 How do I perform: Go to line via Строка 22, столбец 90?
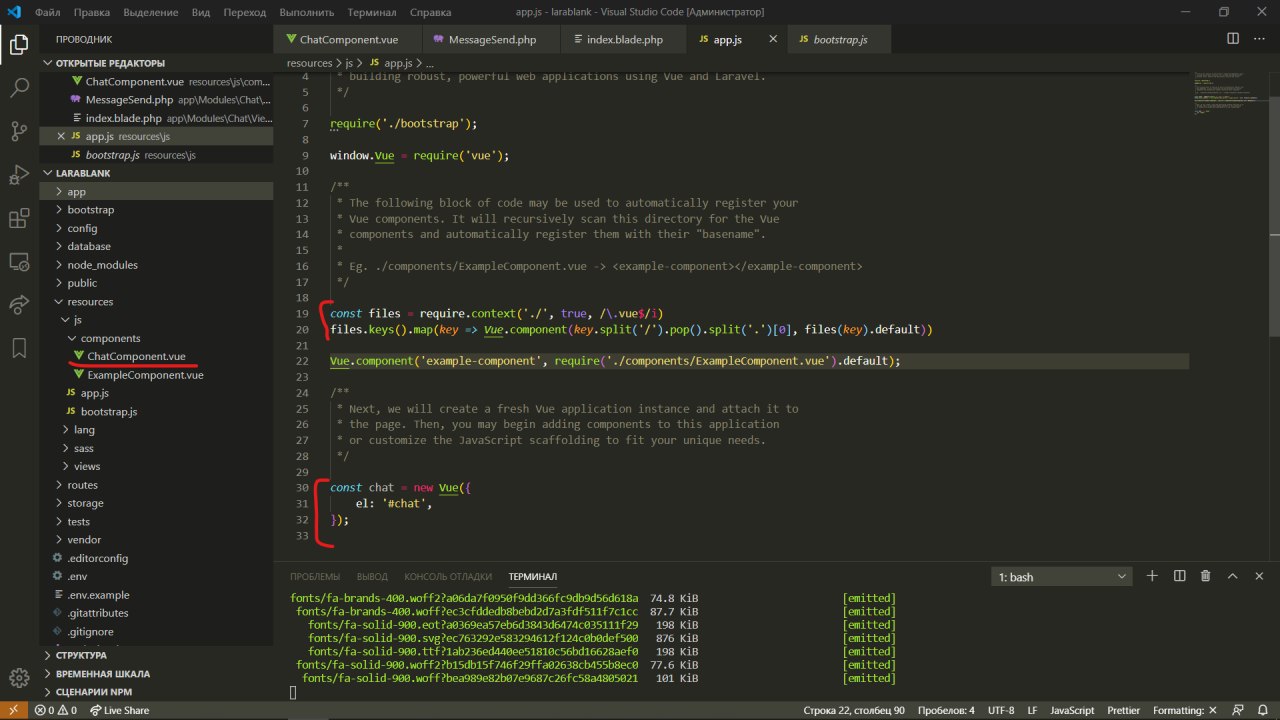click(854, 710)
